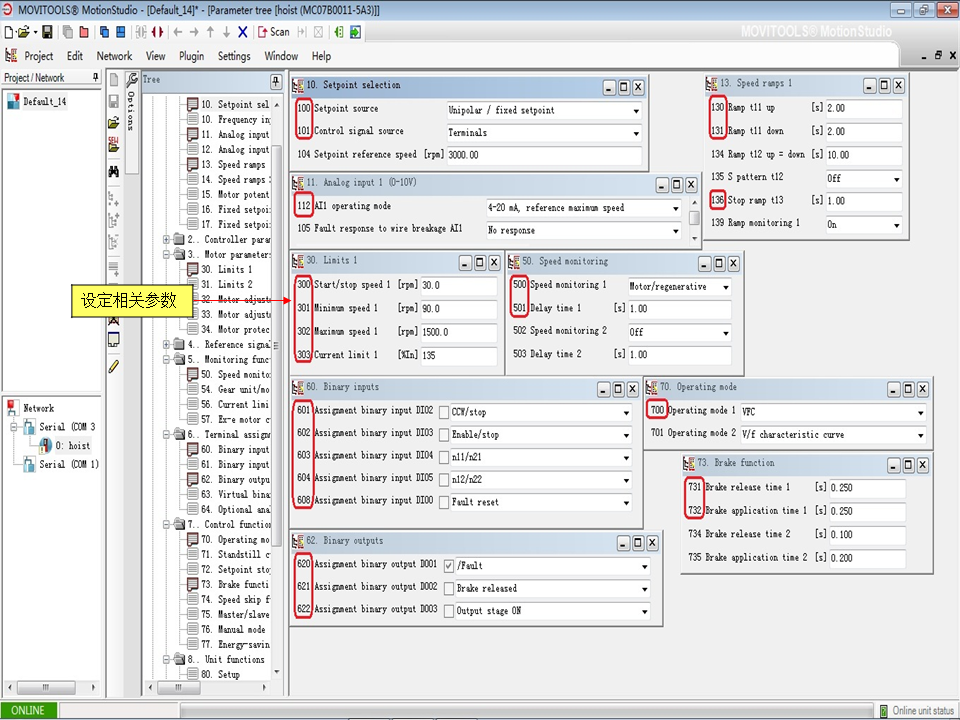Image resolution: width=960 pixels, height=720 pixels.
Task: Open the Network menu
Action: tap(114, 56)
